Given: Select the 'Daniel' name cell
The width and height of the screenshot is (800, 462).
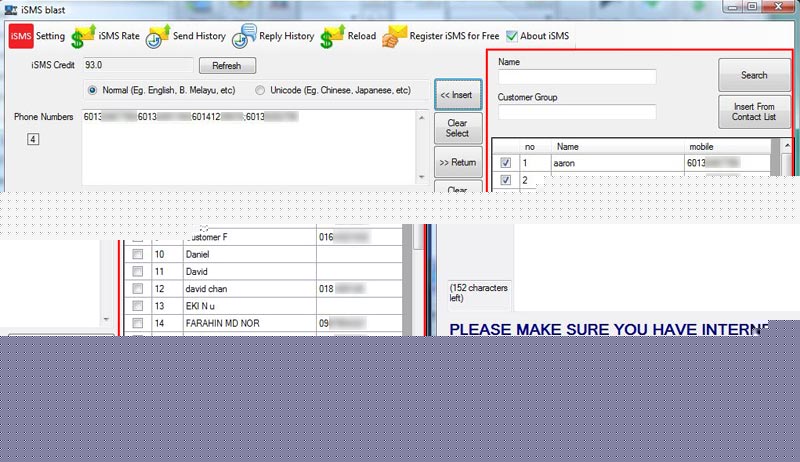Looking at the screenshot, I should [x=249, y=254].
